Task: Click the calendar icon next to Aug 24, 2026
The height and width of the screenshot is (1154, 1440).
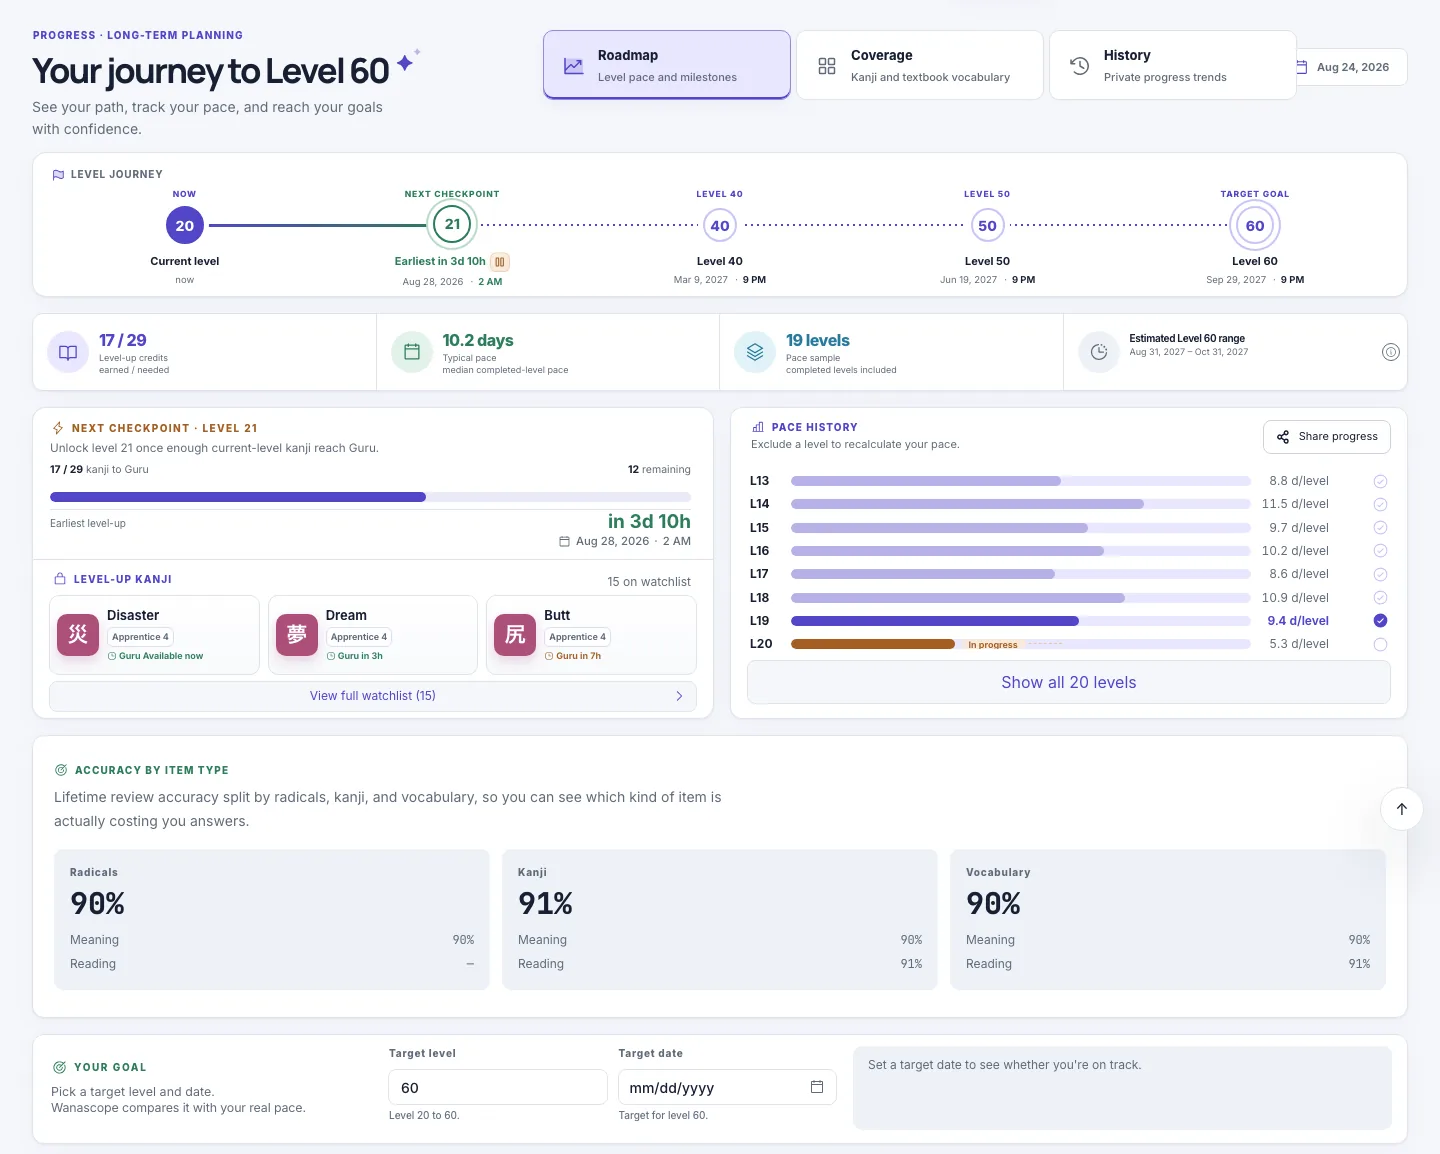Action: coord(1302,67)
